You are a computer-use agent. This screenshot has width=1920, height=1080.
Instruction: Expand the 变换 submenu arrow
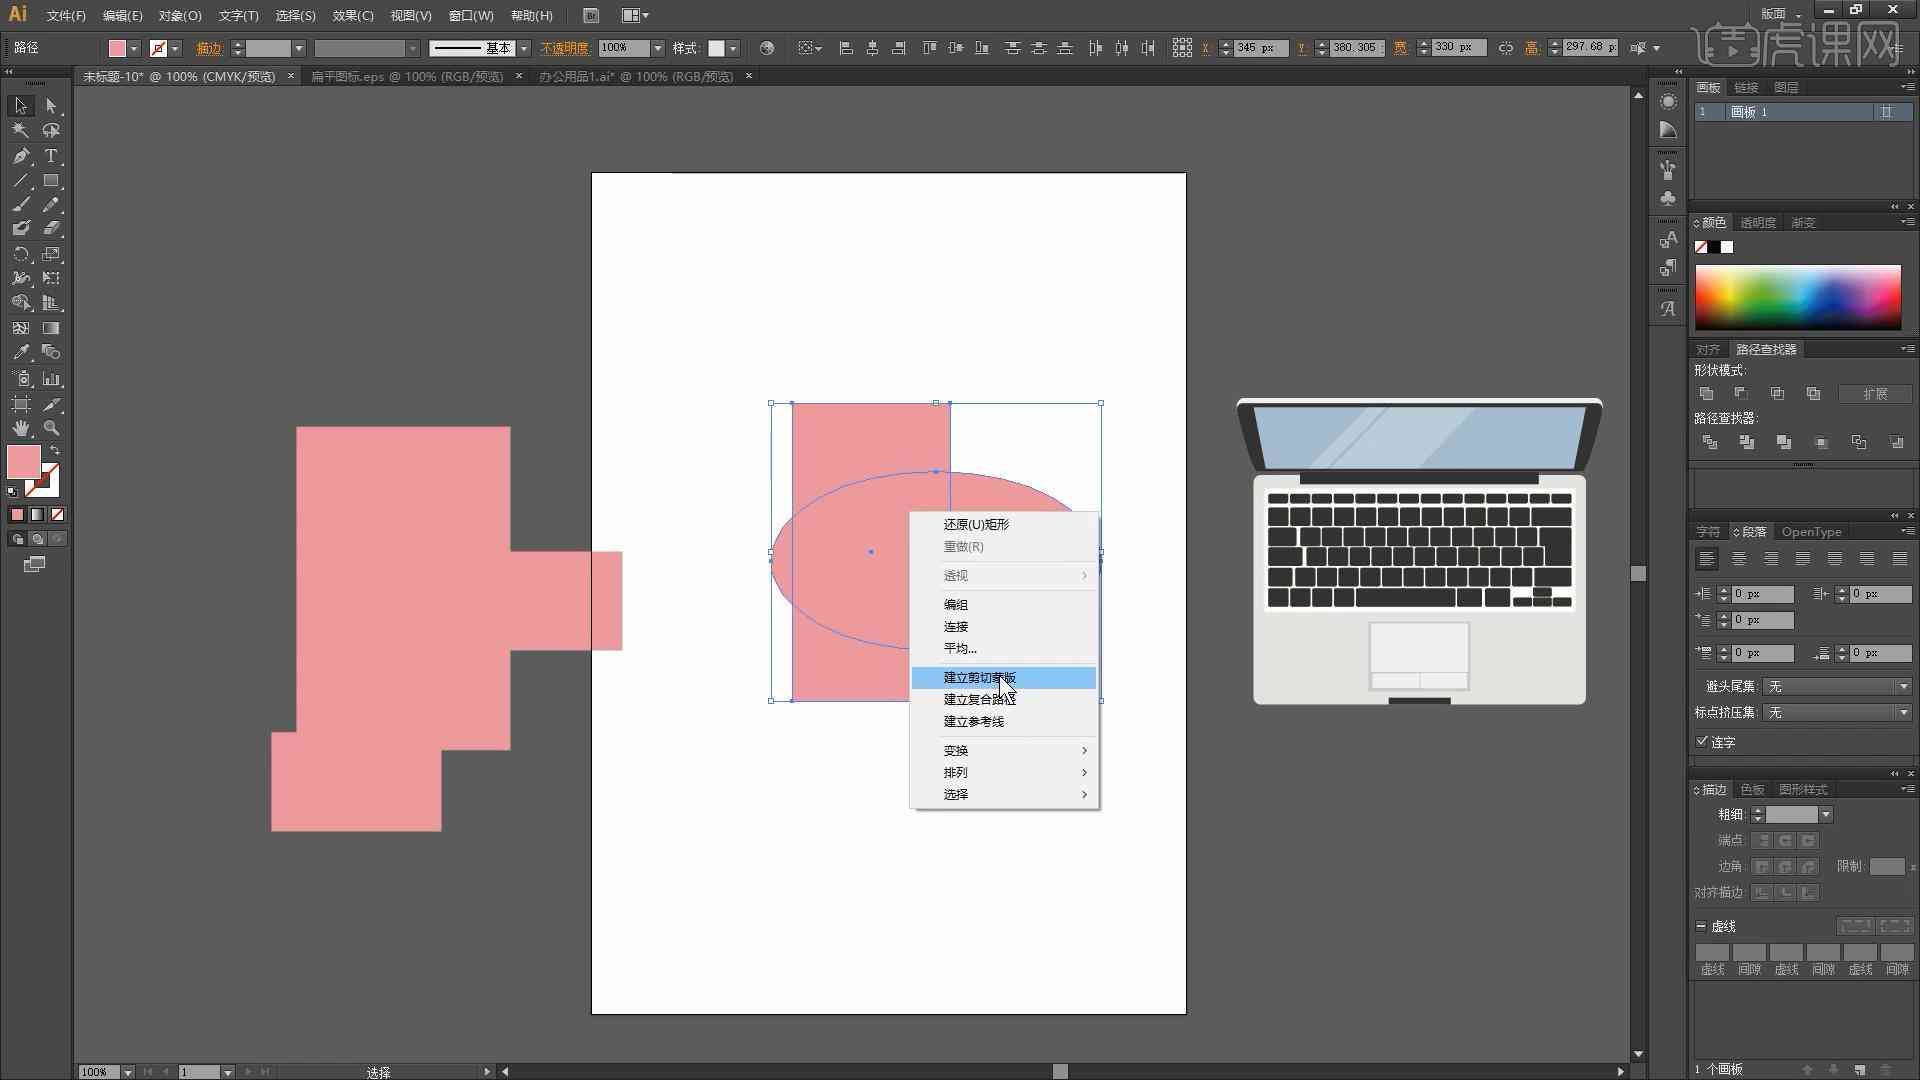tap(1084, 750)
